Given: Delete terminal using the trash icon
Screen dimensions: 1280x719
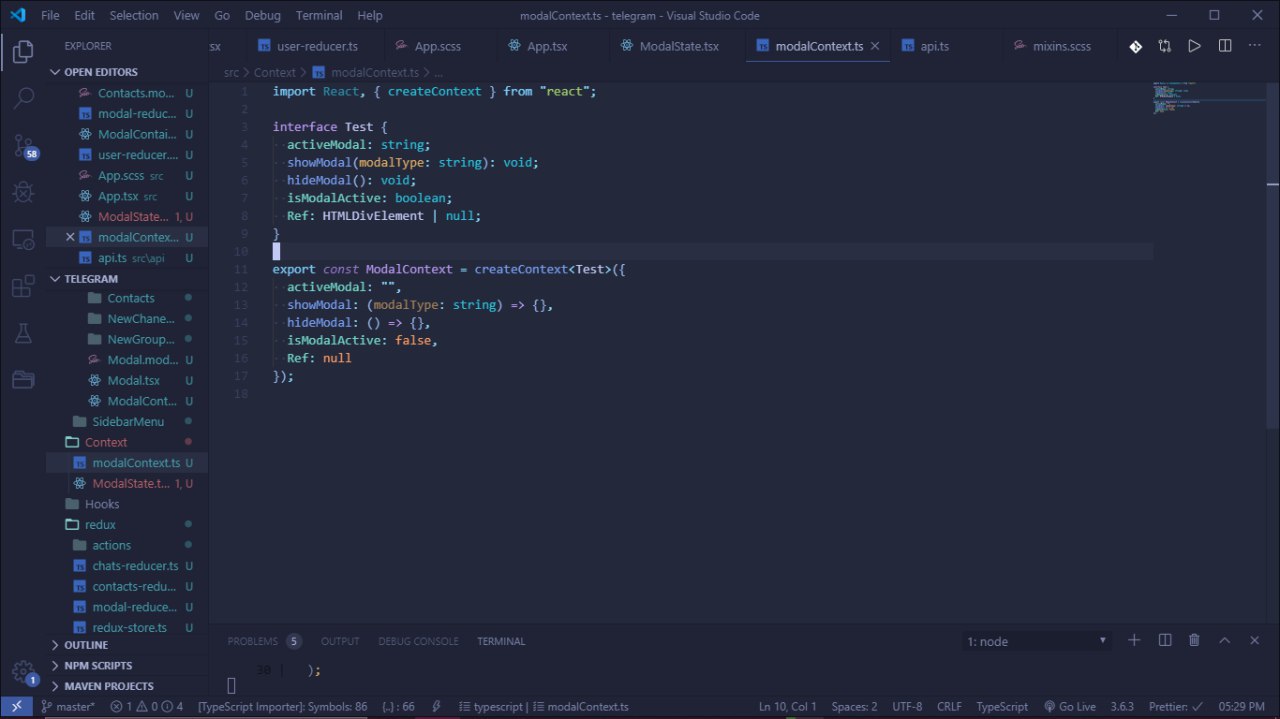Looking at the screenshot, I should tap(1194, 641).
